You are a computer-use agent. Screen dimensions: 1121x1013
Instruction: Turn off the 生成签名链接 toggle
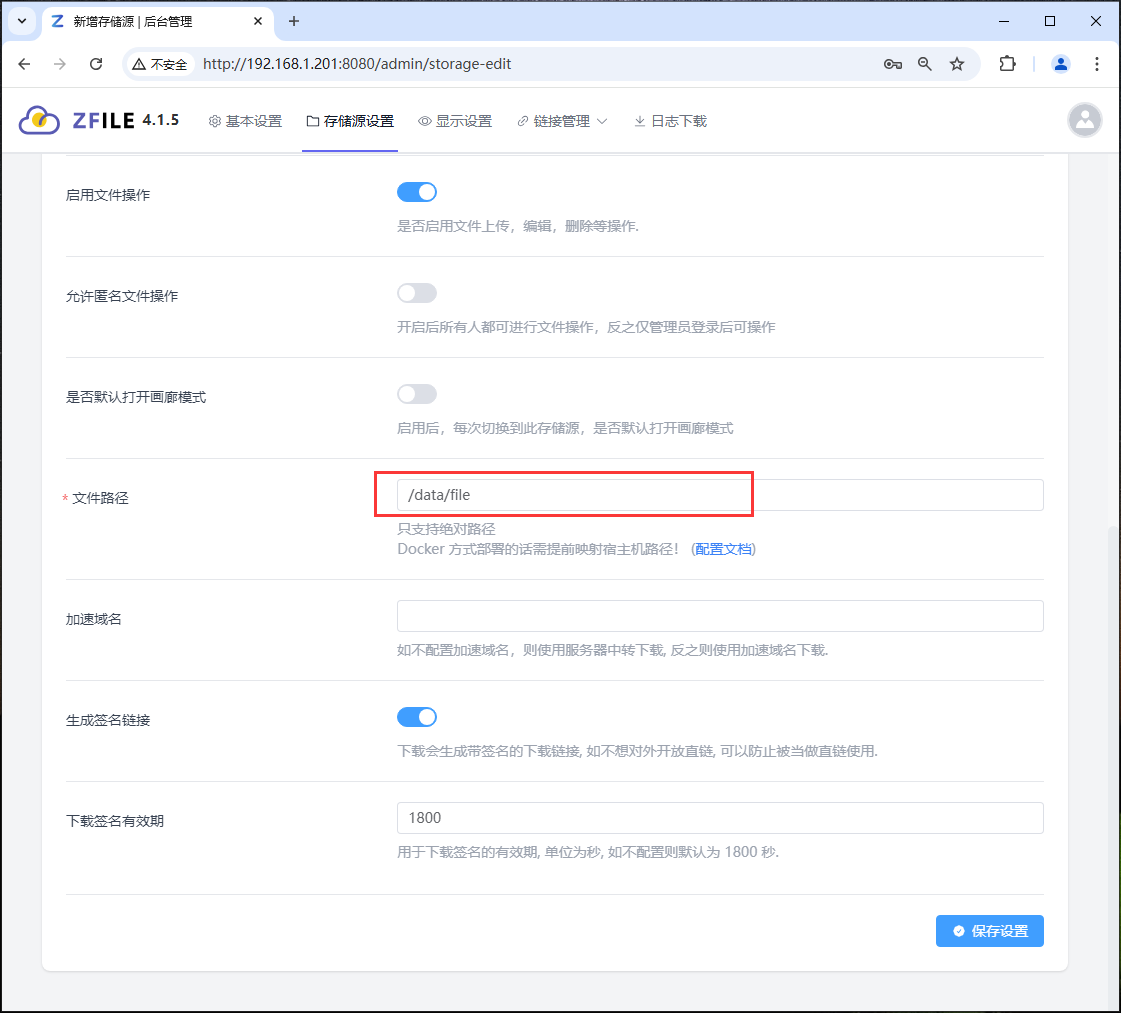(417, 717)
